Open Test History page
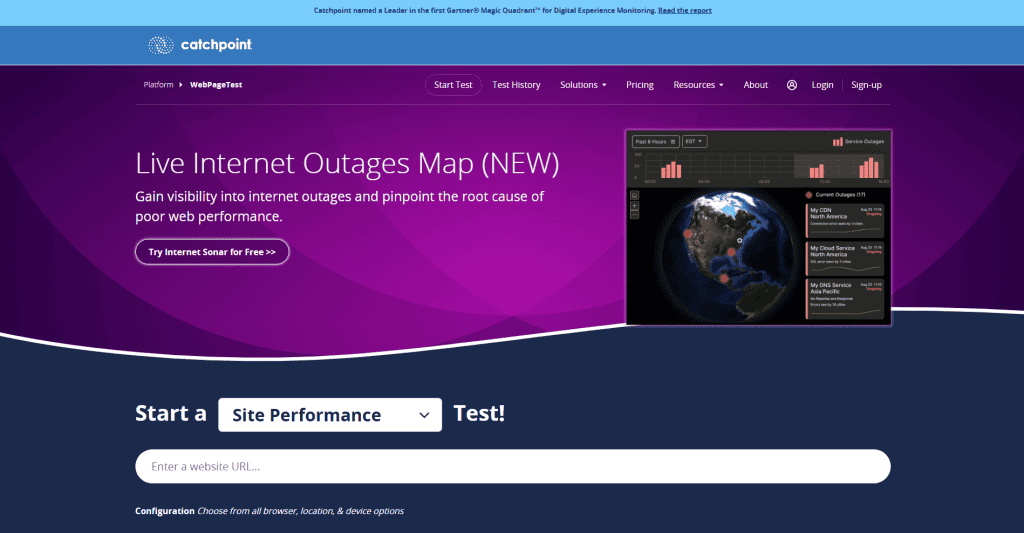The image size is (1024, 533). [516, 85]
